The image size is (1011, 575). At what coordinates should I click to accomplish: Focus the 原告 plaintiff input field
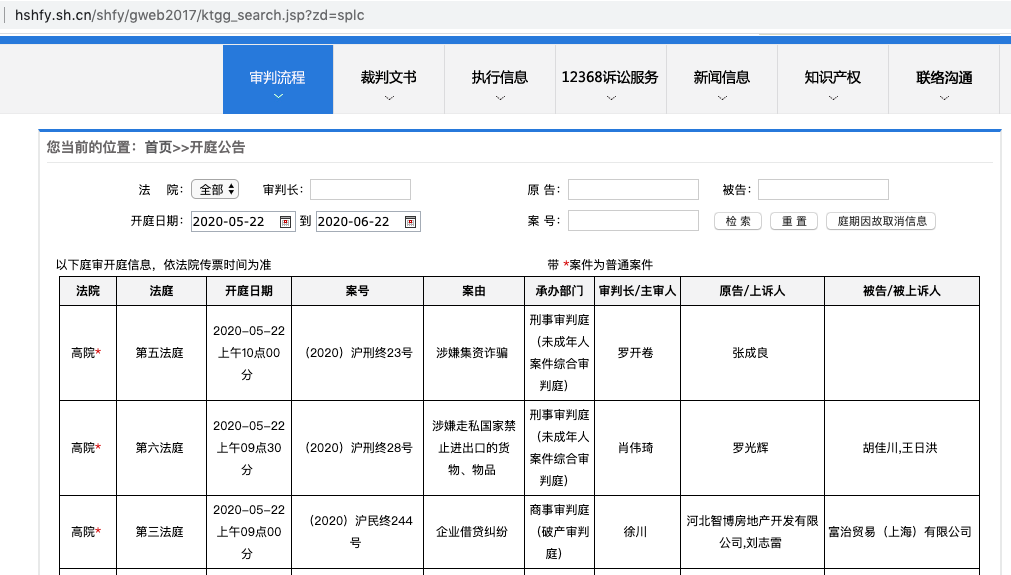click(x=633, y=189)
